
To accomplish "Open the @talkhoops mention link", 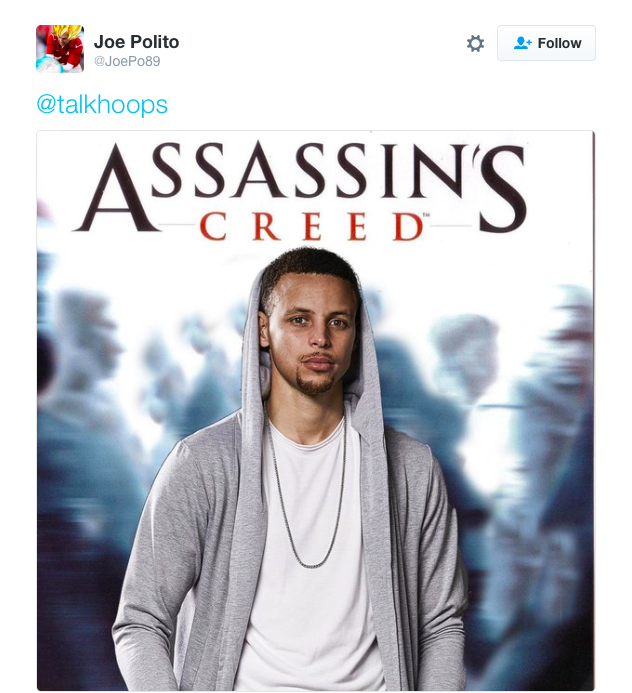I will coord(102,104).
